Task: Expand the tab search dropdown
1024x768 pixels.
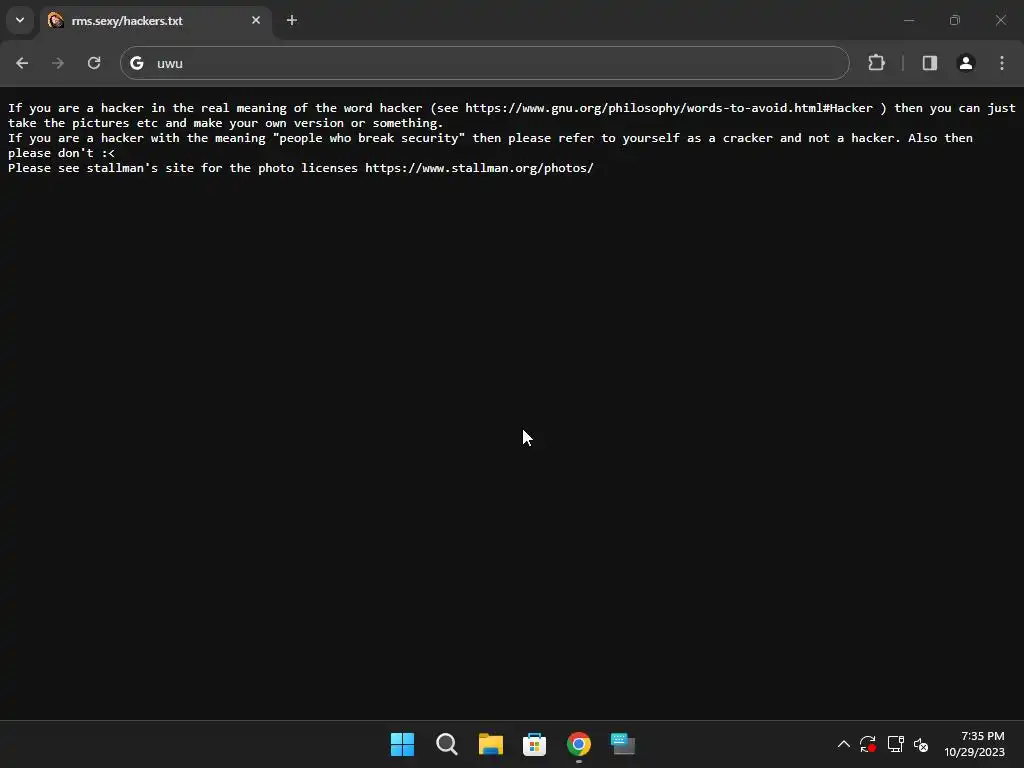Action: [20, 20]
